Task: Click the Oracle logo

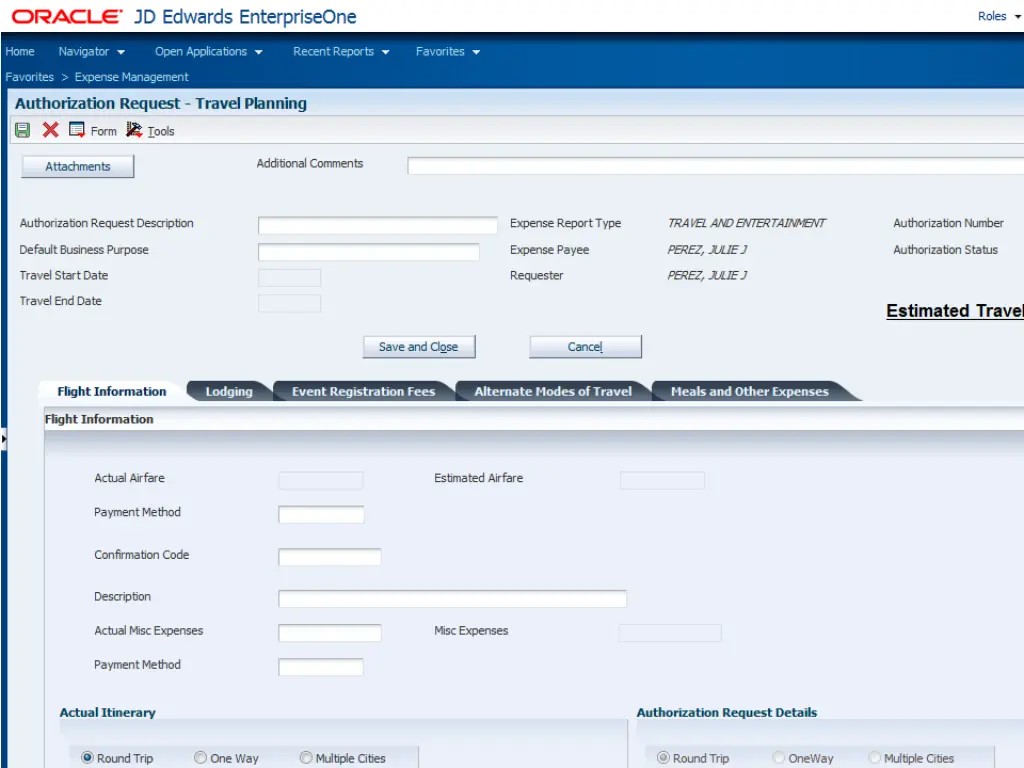Action: click(67, 16)
